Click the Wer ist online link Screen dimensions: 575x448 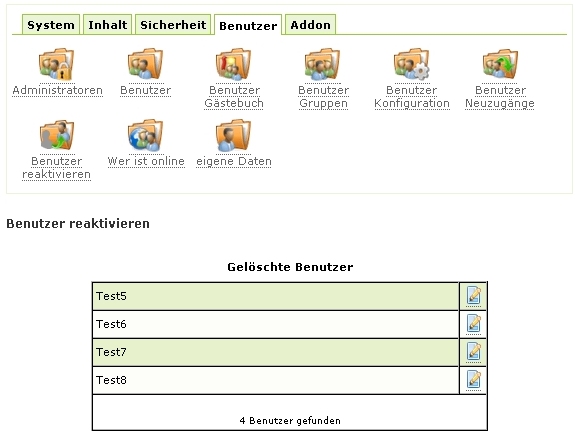pyautogui.click(x=146, y=161)
